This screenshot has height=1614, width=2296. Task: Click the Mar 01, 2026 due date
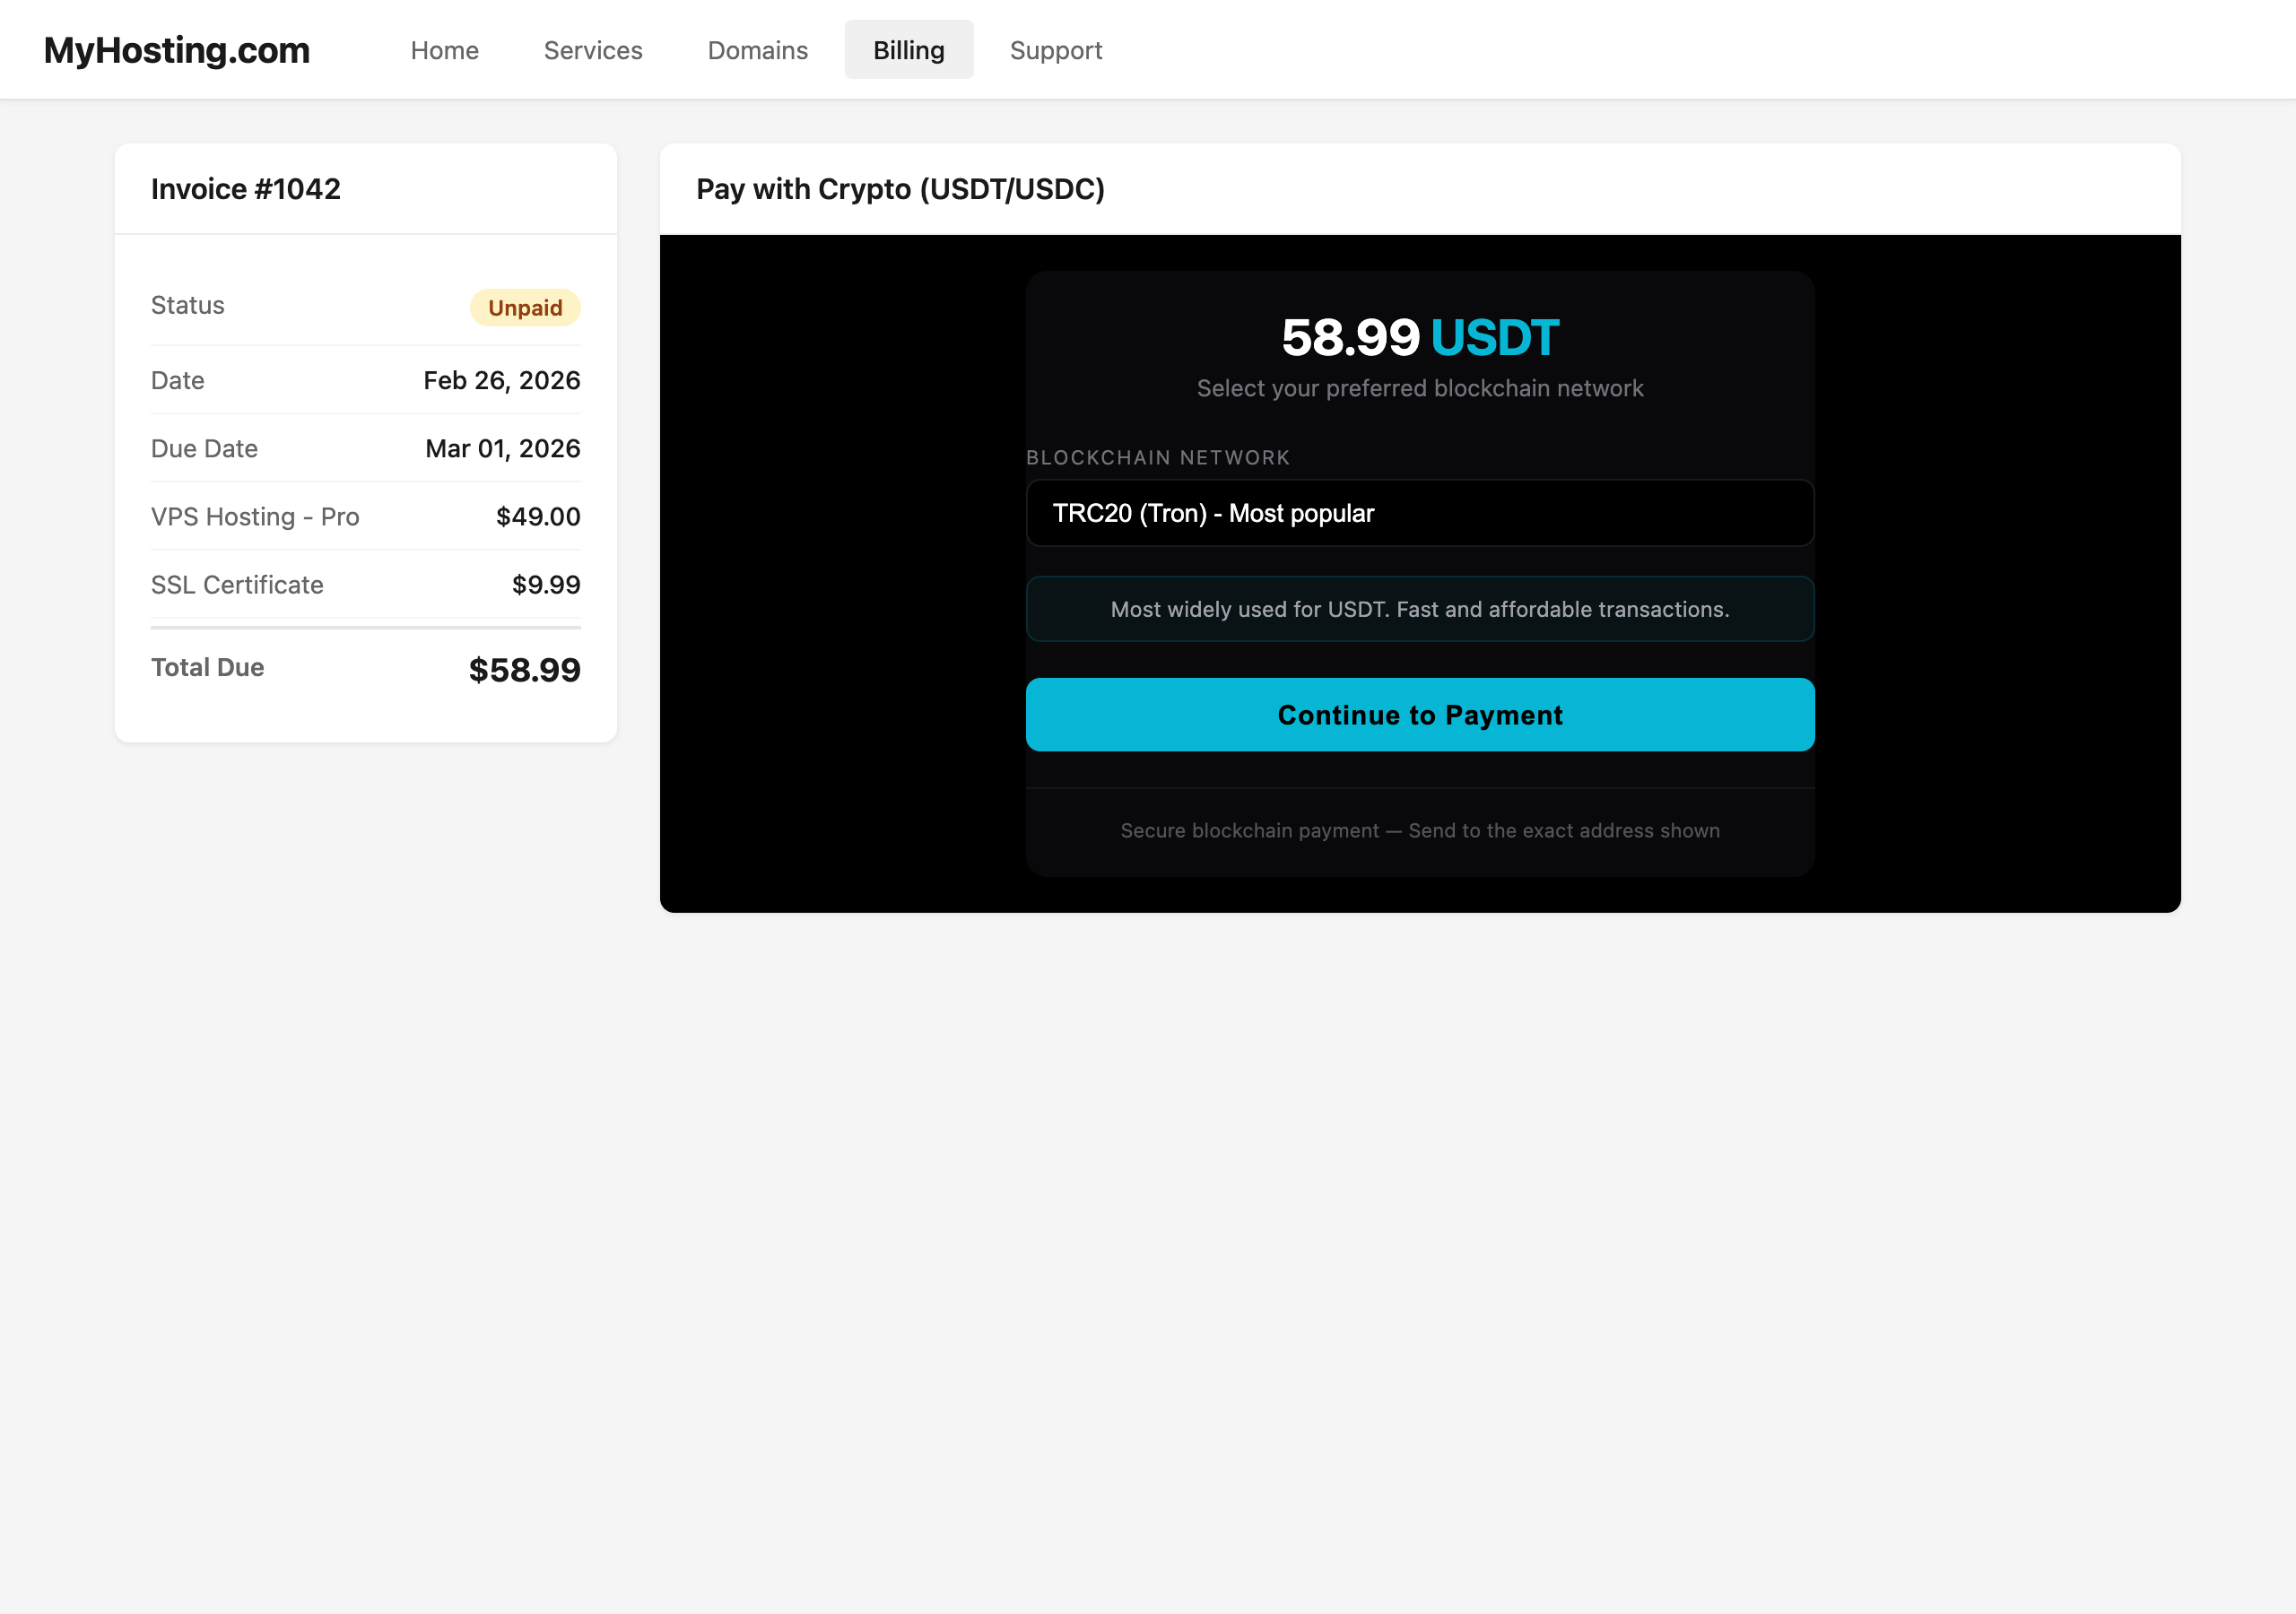pos(502,449)
